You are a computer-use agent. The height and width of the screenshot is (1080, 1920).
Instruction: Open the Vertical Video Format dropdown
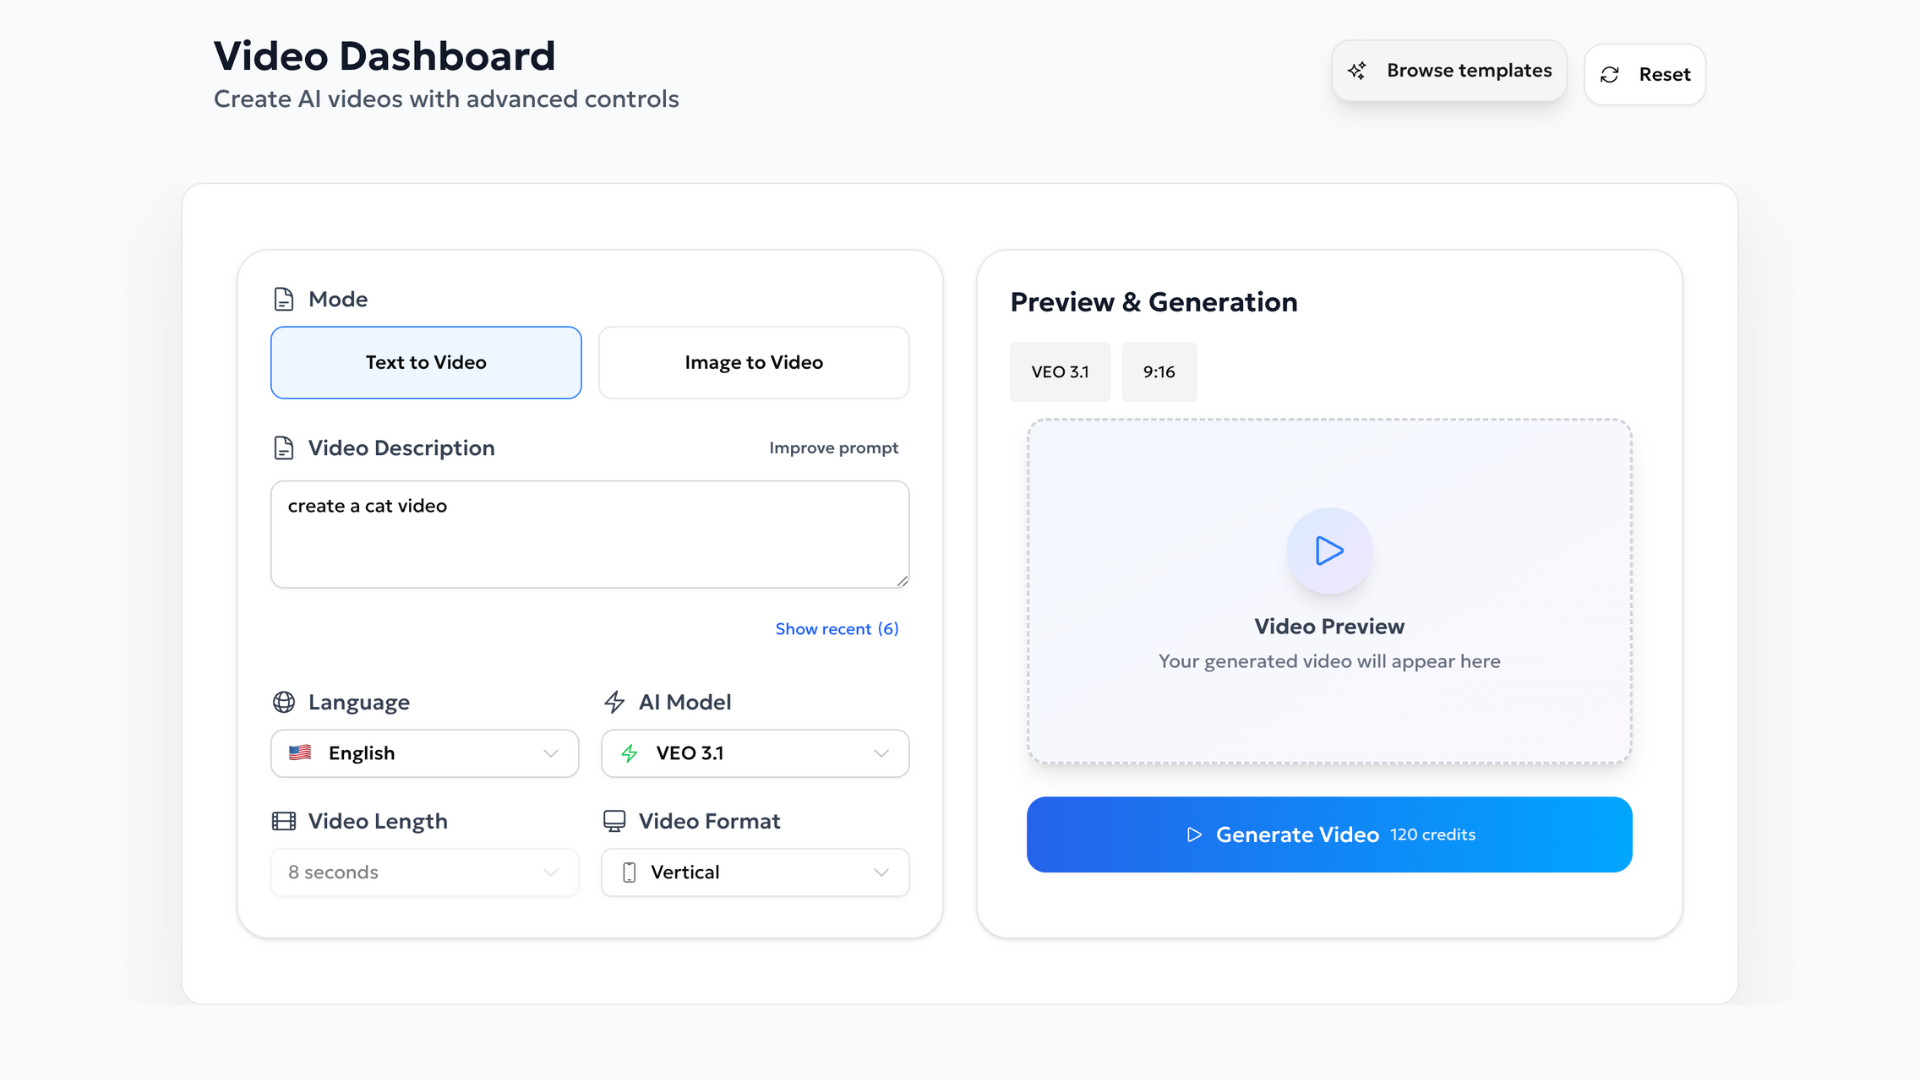point(755,872)
